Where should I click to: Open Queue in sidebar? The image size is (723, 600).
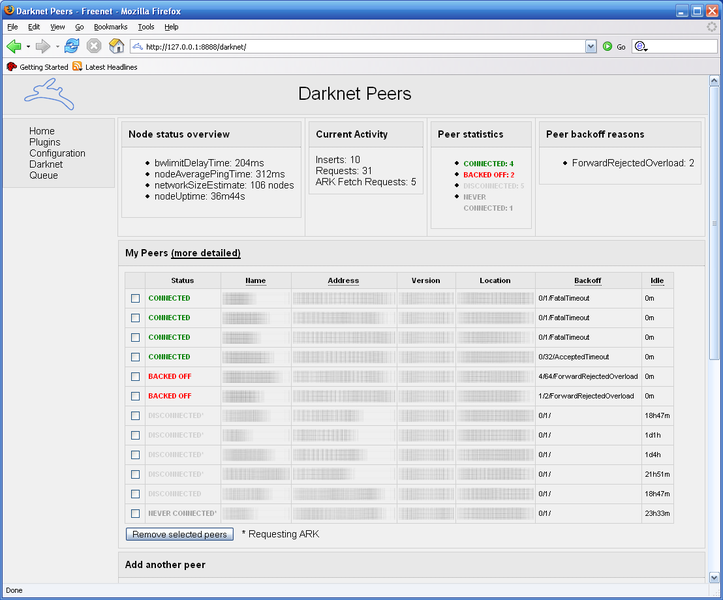[x=44, y=175]
